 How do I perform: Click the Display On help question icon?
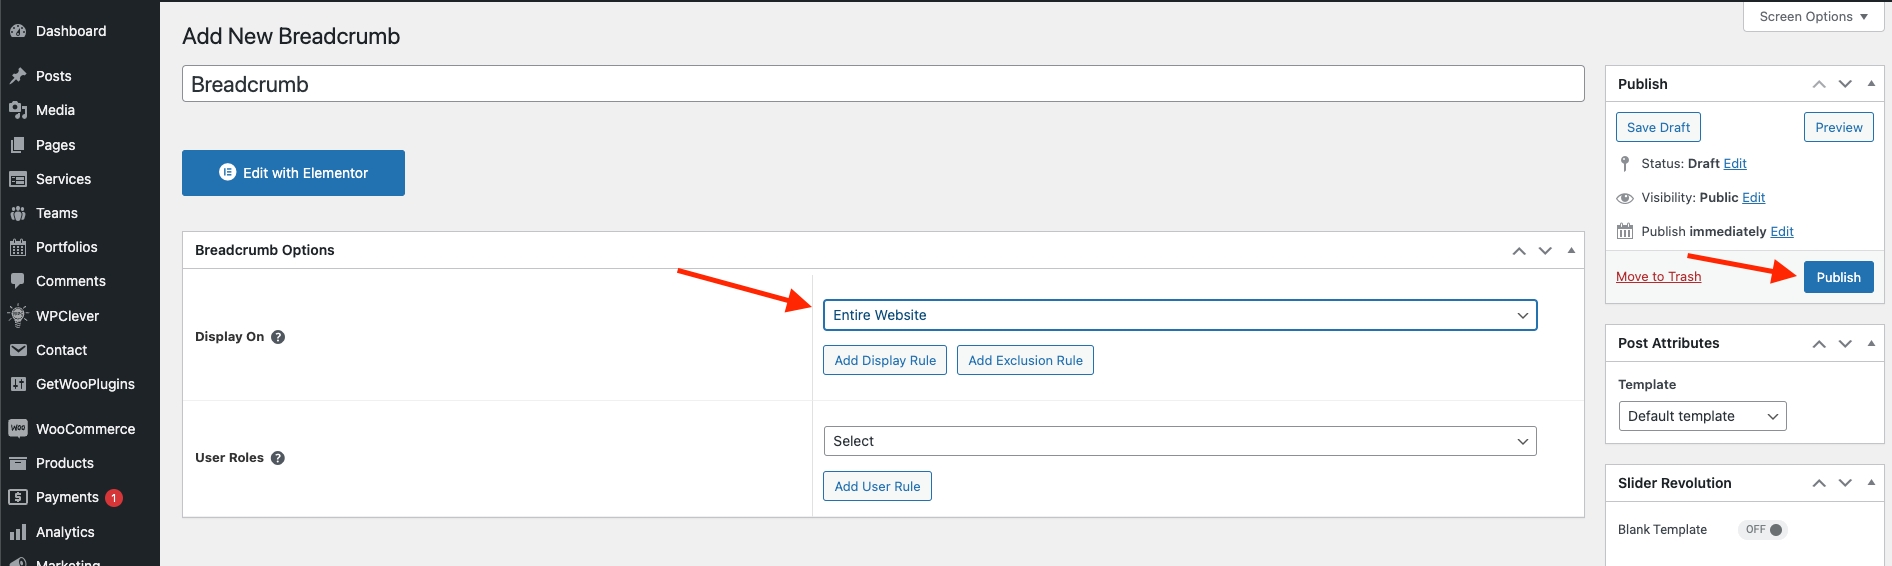coord(278,337)
